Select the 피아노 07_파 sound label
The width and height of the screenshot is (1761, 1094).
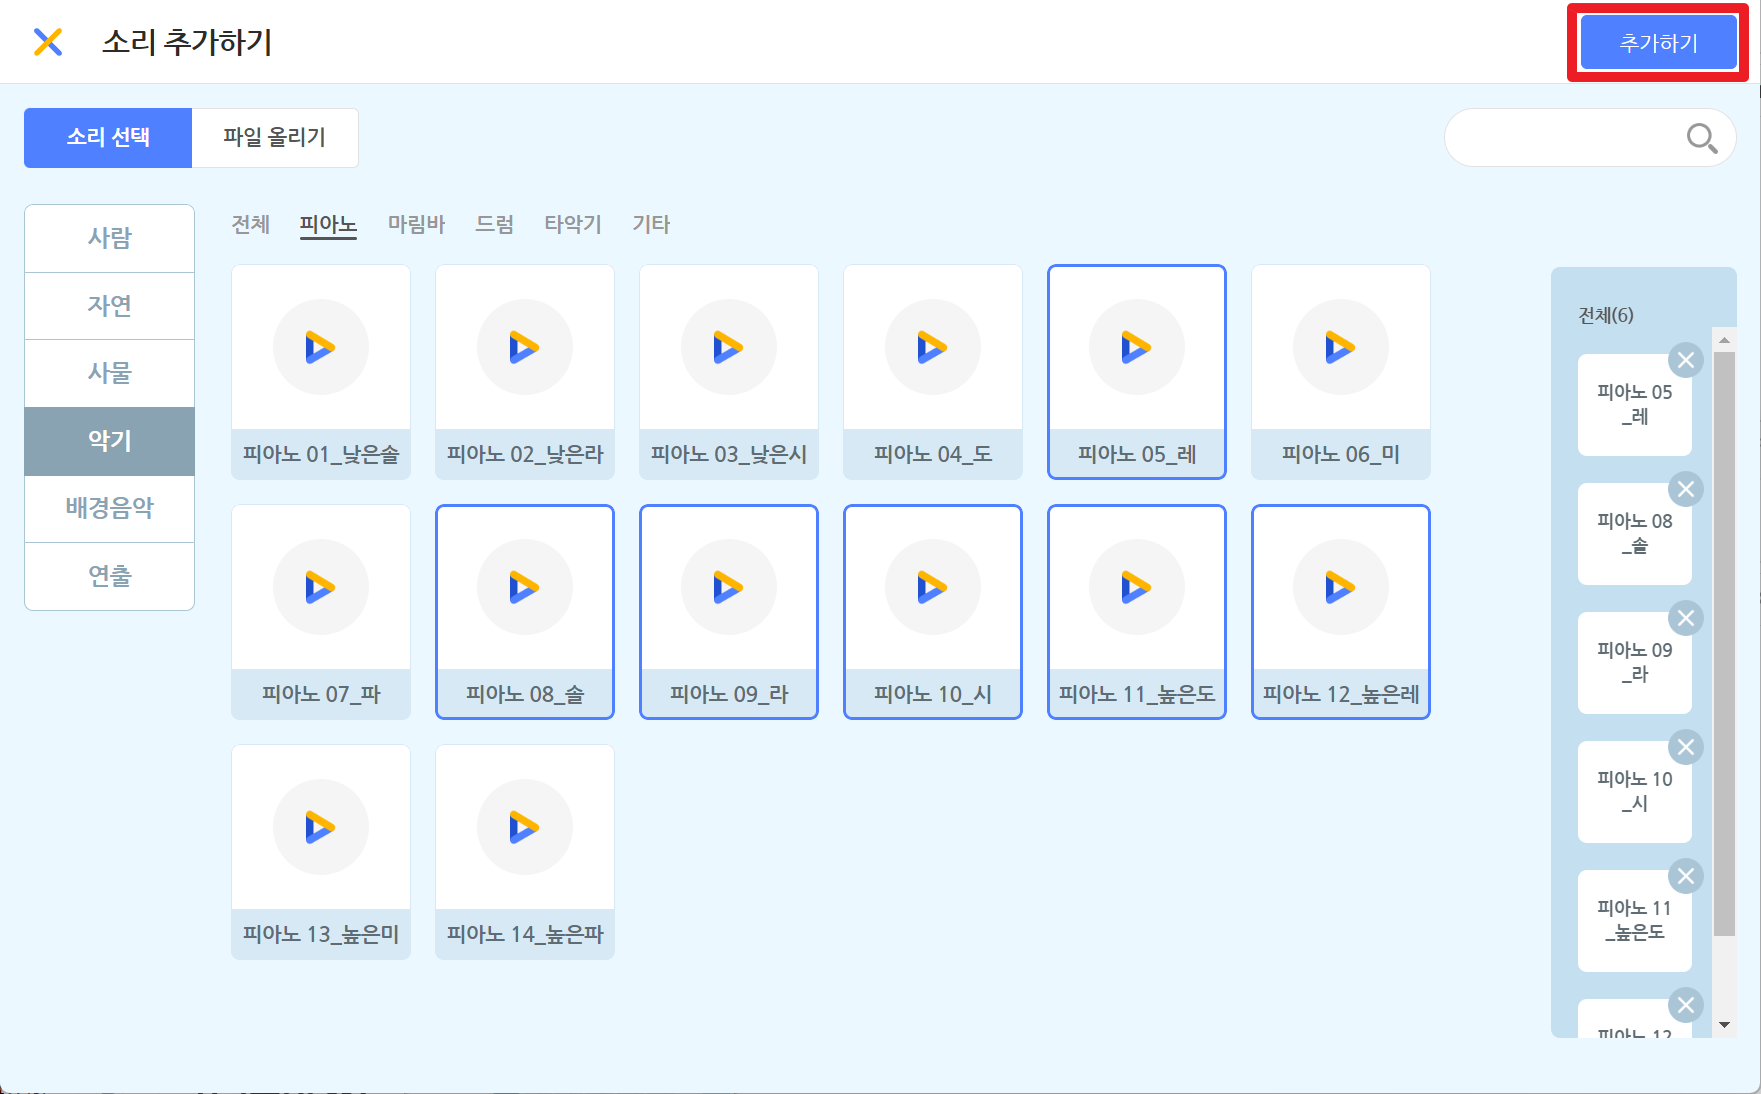click(x=321, y=694)
